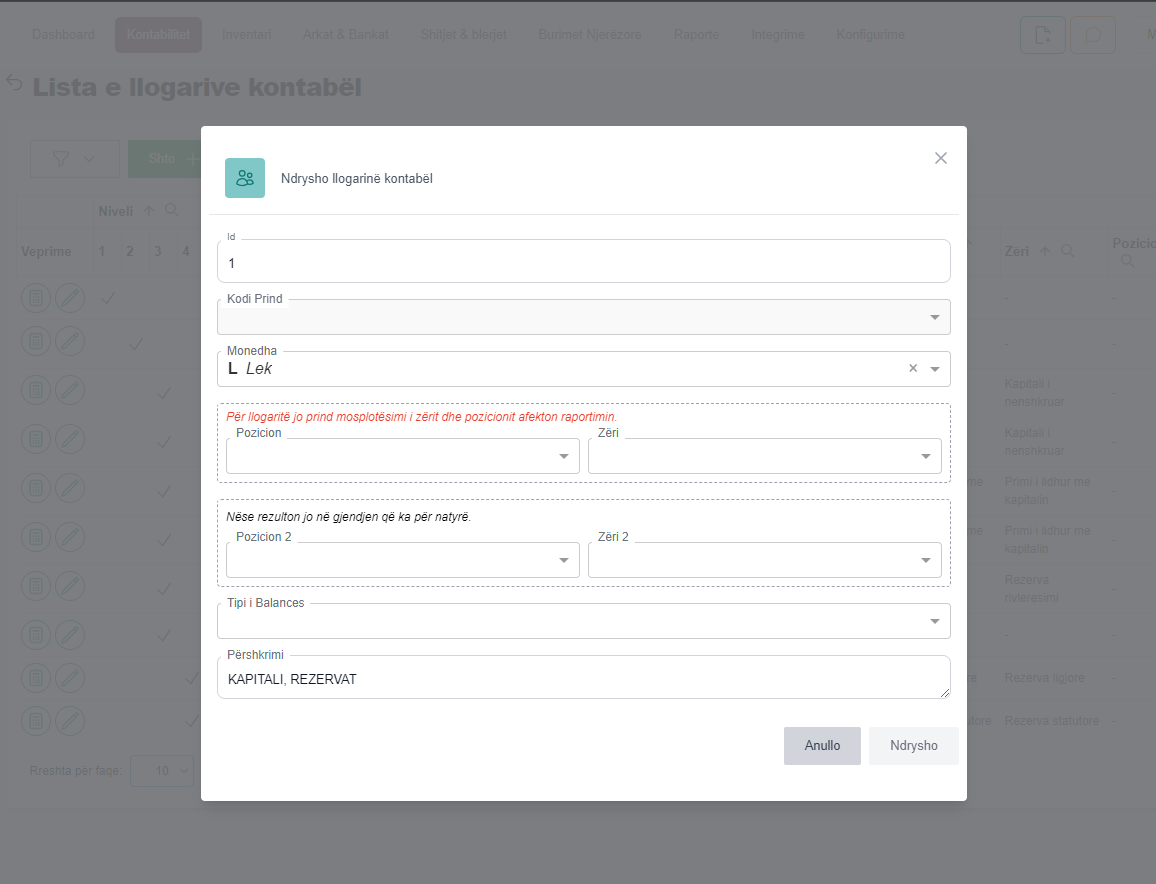Open the Zëri 2 dropdown

[x=925, y=560]
